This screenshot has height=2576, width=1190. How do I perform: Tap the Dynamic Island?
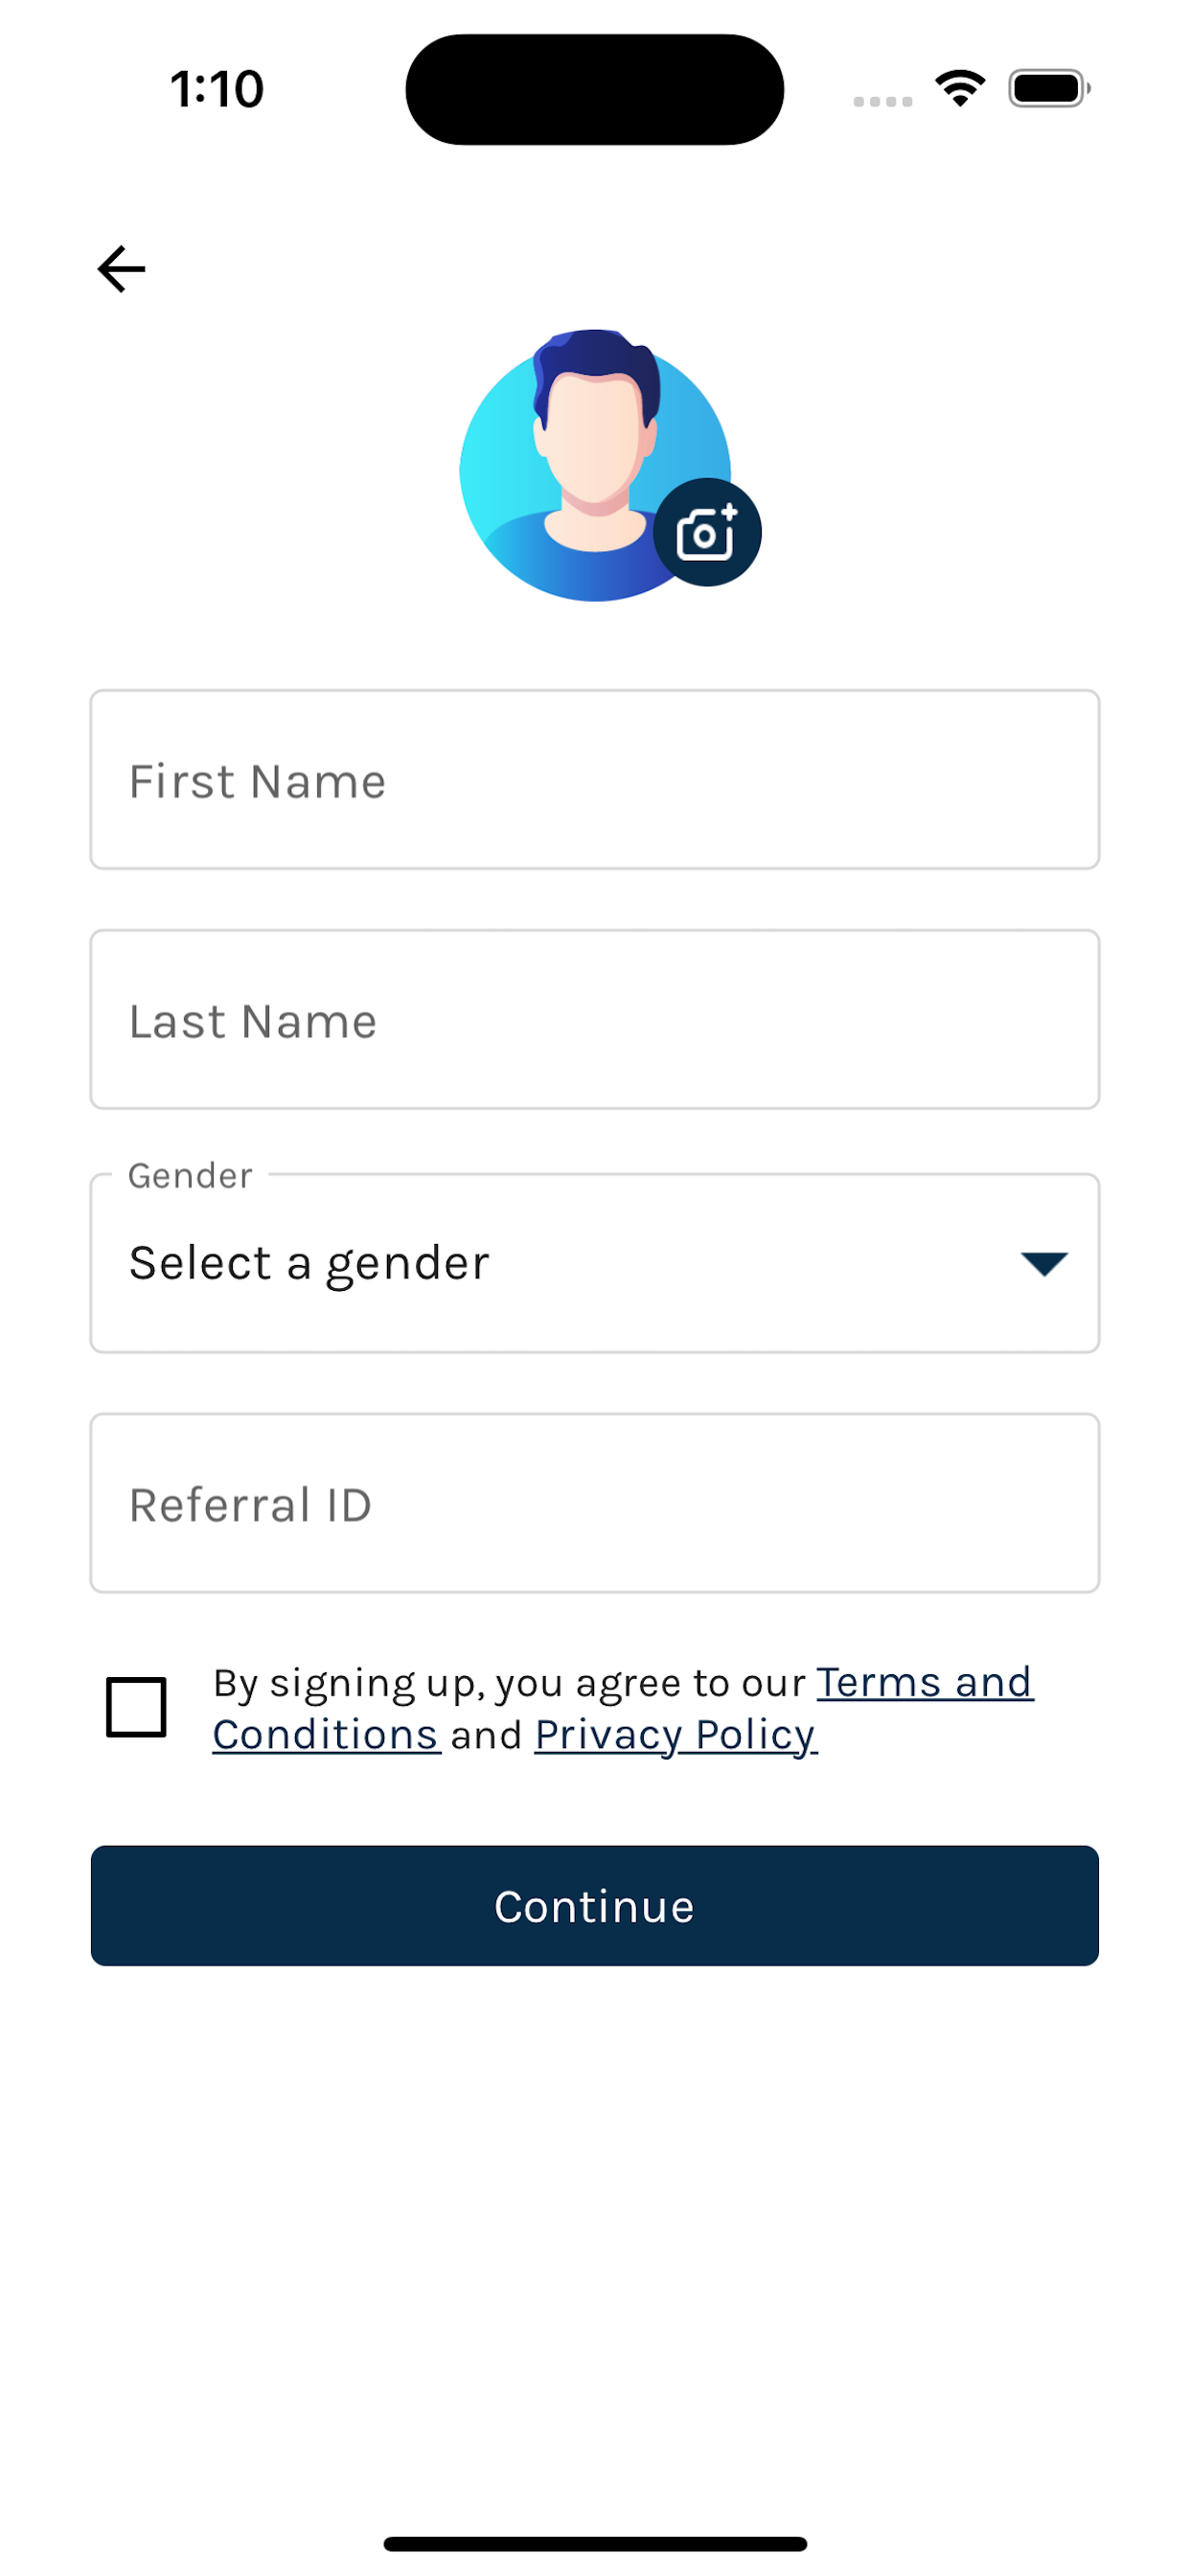(595, 89)
